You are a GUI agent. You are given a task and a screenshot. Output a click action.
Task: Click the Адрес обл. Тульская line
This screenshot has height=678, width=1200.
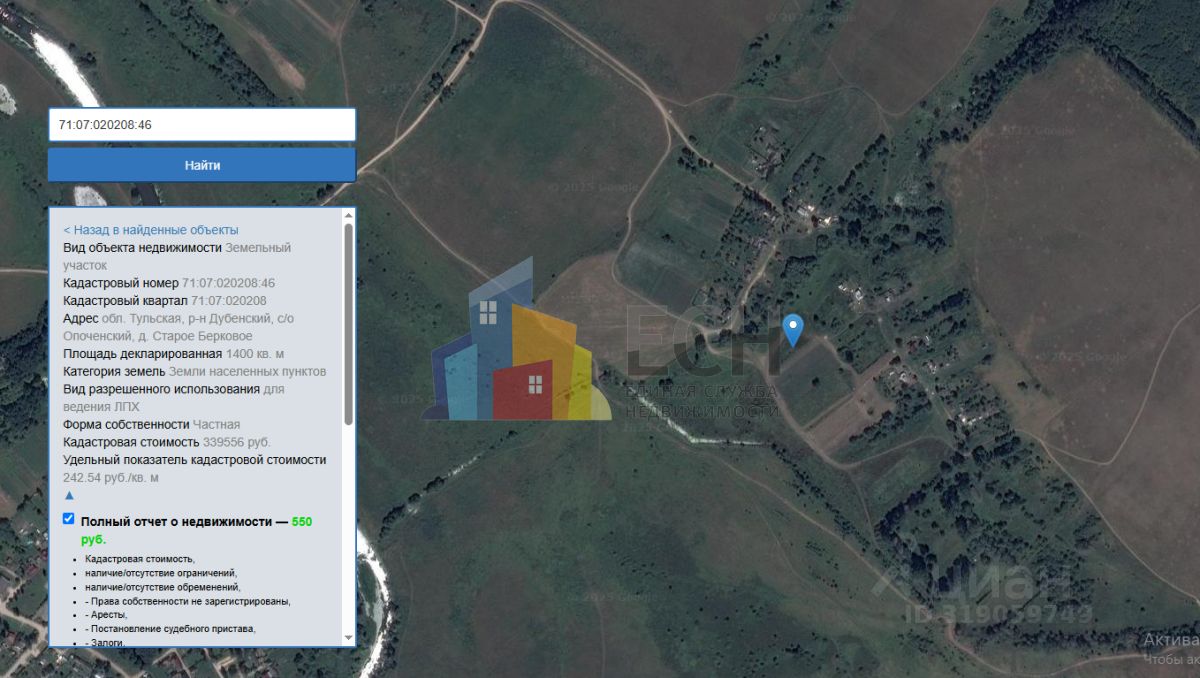click(x=179, y=327)
